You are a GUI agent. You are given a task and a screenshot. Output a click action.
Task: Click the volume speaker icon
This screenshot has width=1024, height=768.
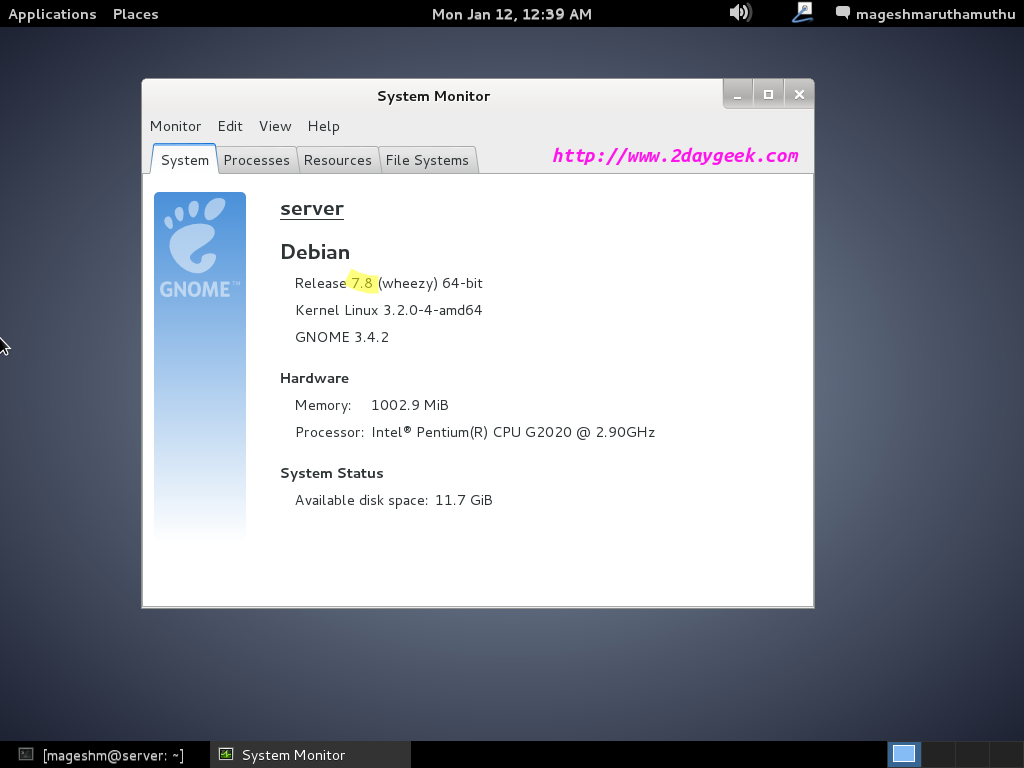click(x=739, y=13)
